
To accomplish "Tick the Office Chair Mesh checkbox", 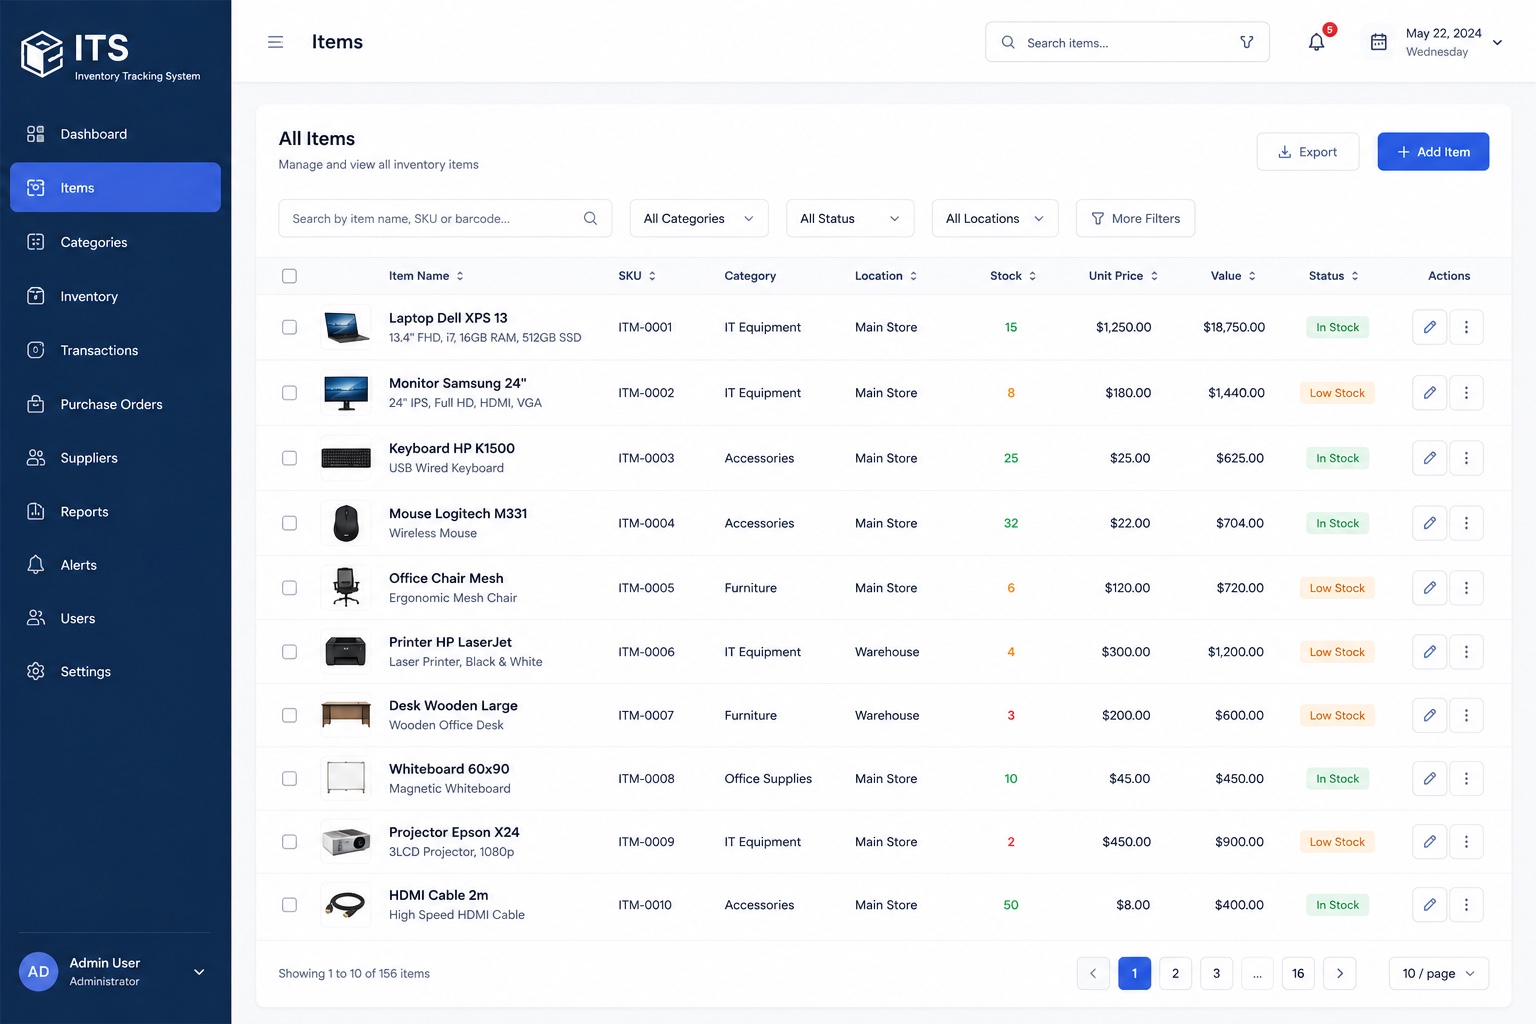I will [289, 588].
